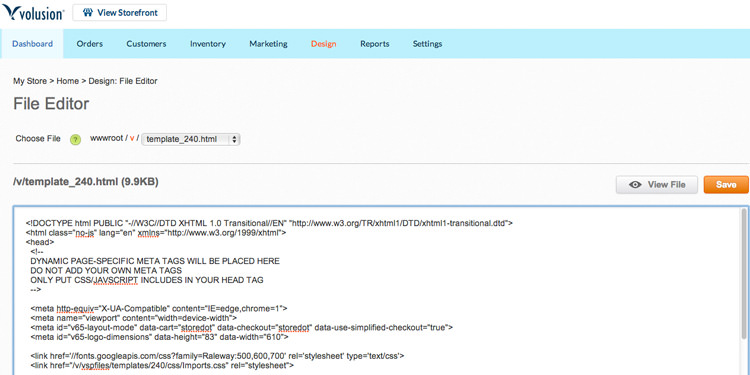
Task: Click the DOCTYPE line in the editor
Action: point(269,223)
